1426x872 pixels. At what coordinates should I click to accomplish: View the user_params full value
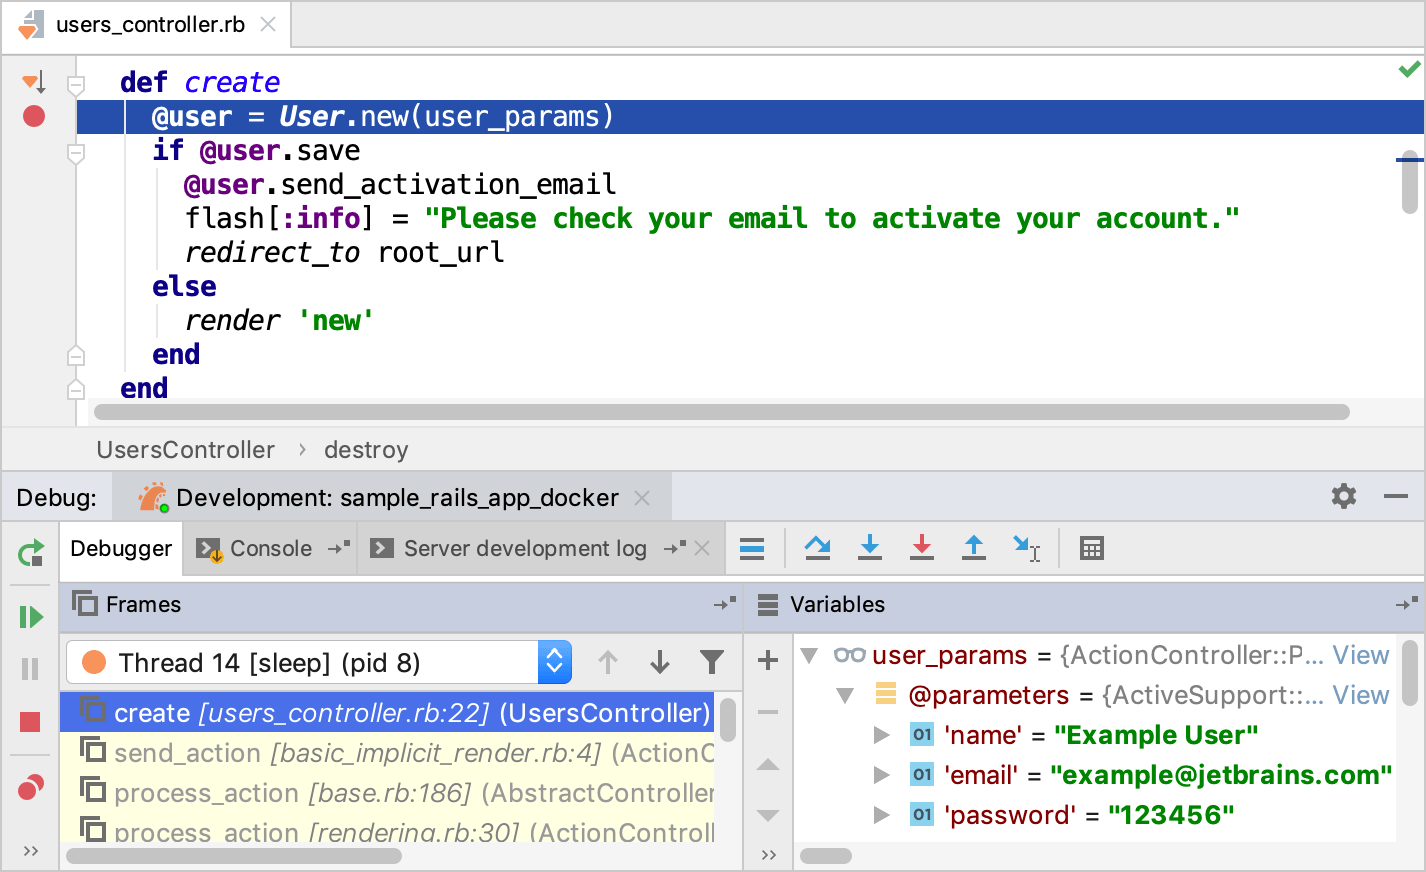(x=1362, y=655)
